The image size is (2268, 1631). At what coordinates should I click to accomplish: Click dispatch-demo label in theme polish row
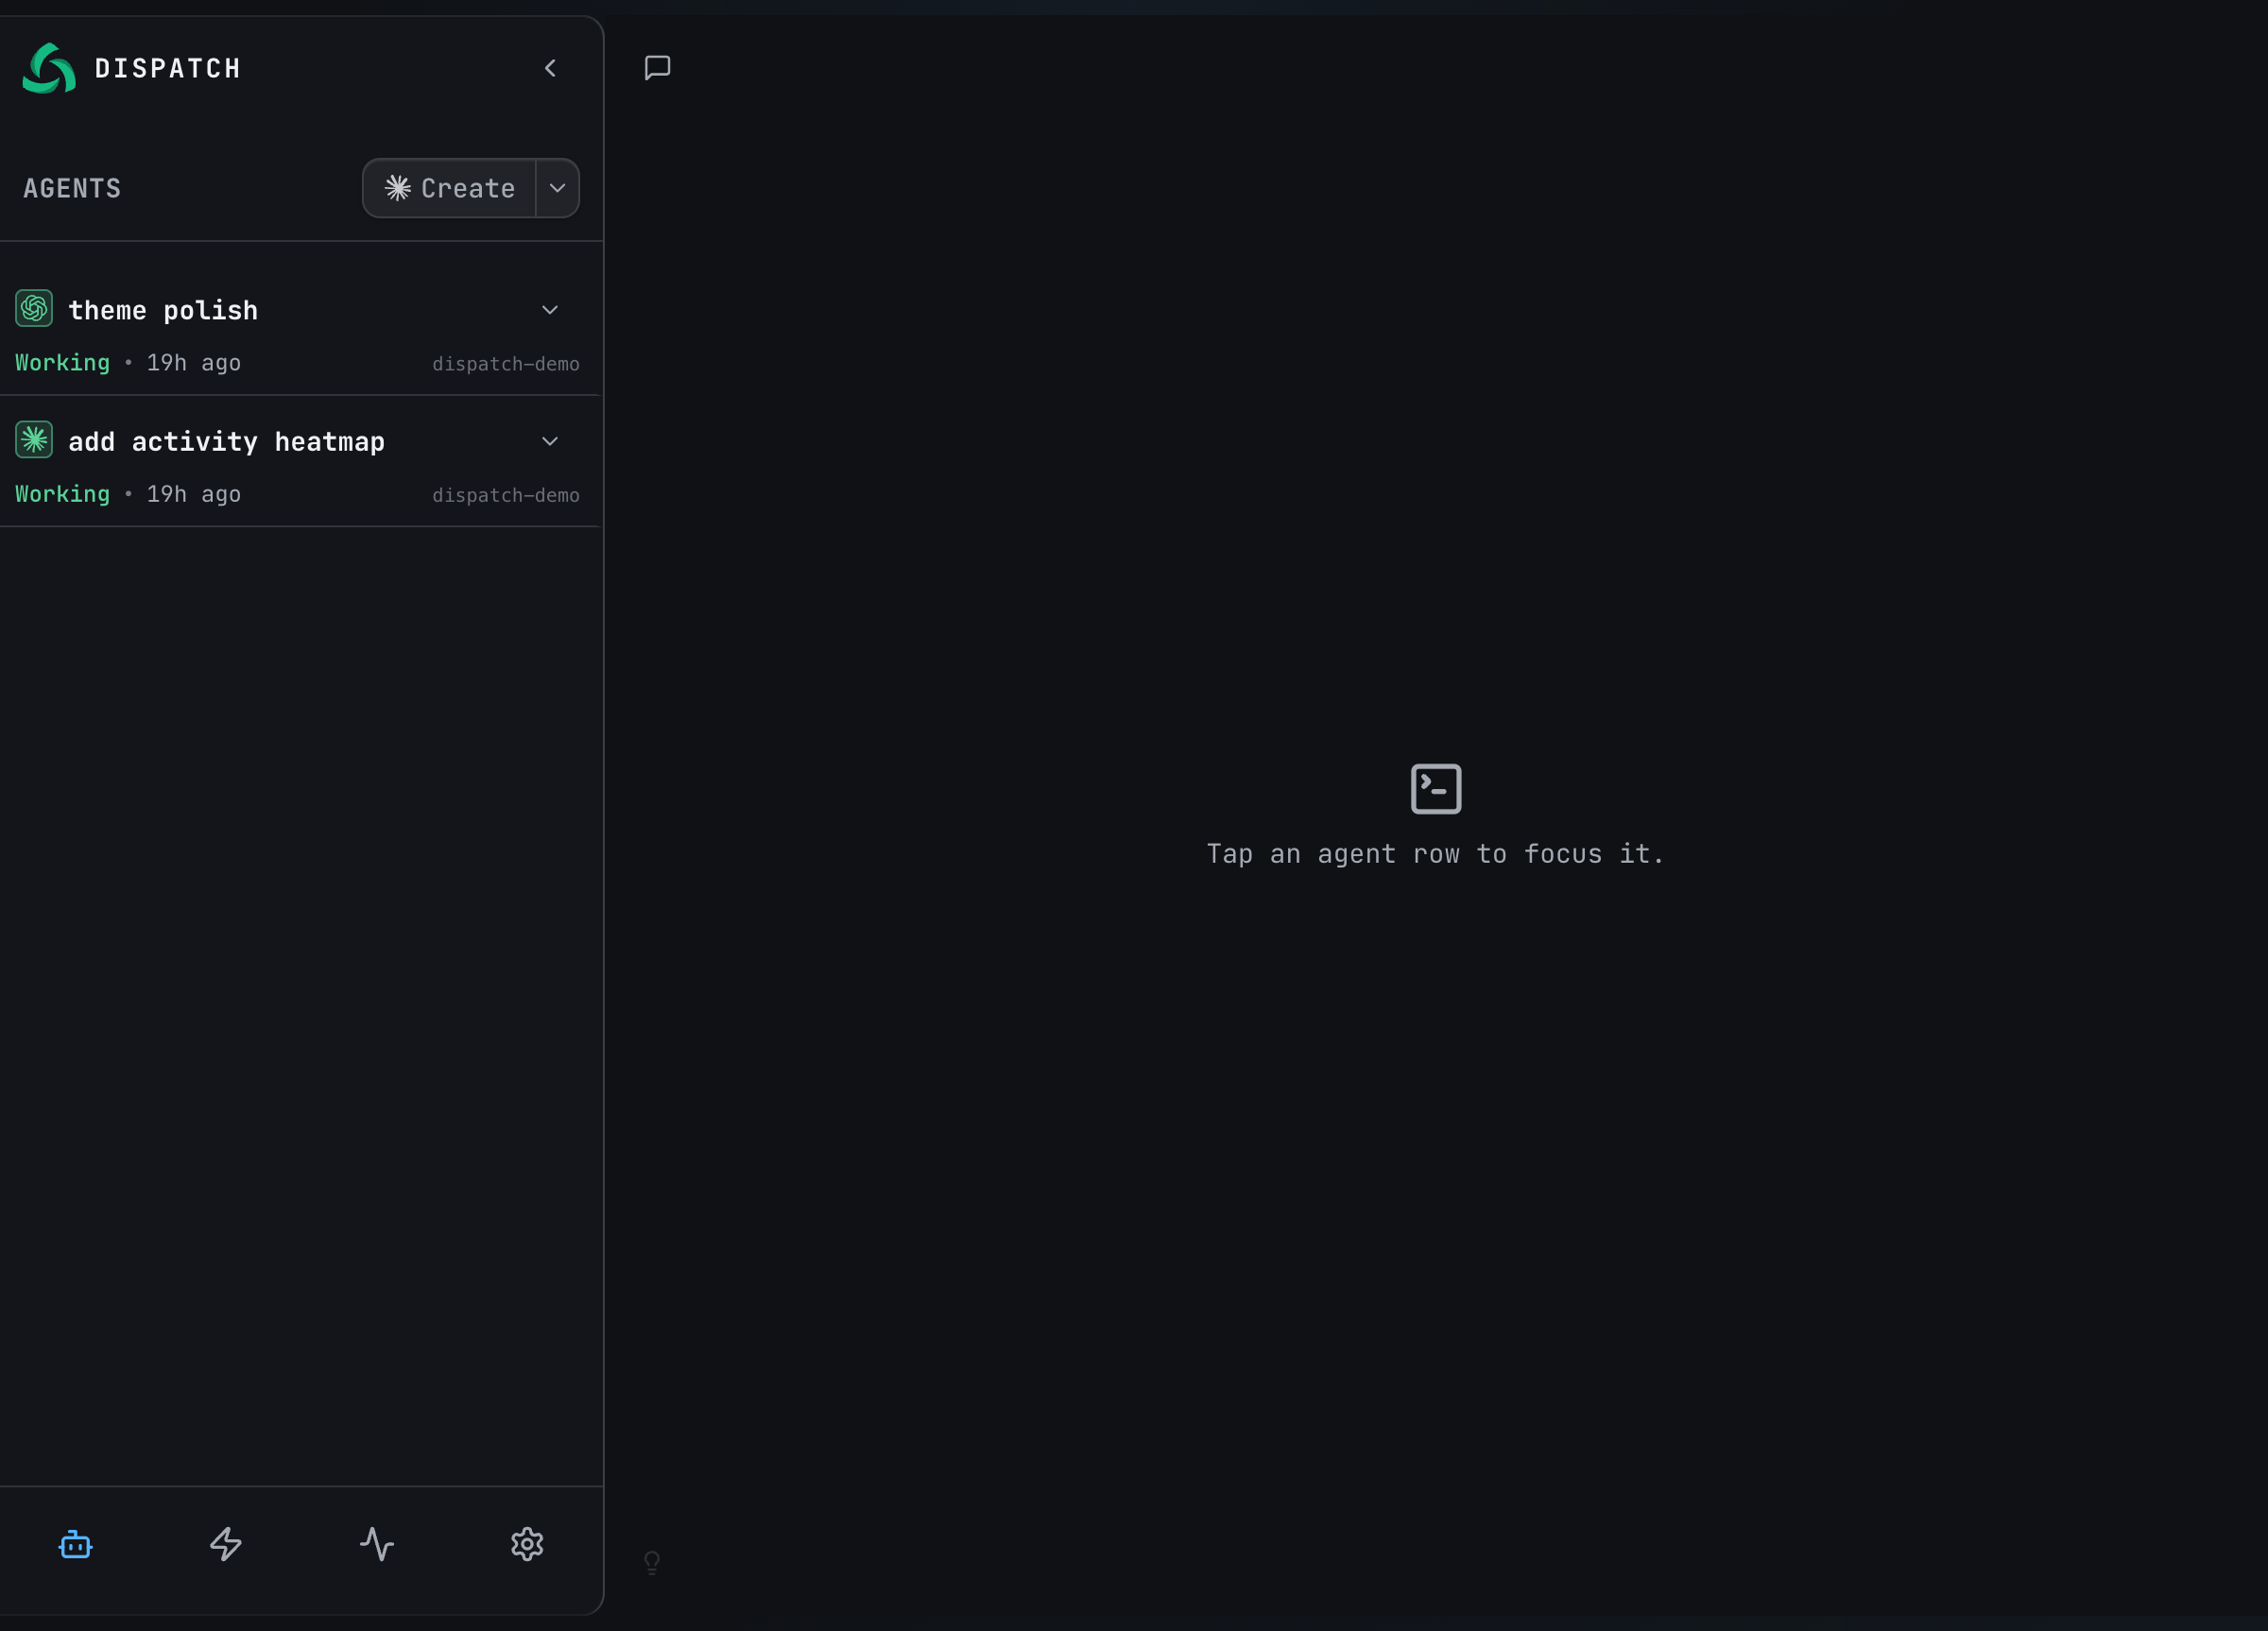[x=506, y=364]
